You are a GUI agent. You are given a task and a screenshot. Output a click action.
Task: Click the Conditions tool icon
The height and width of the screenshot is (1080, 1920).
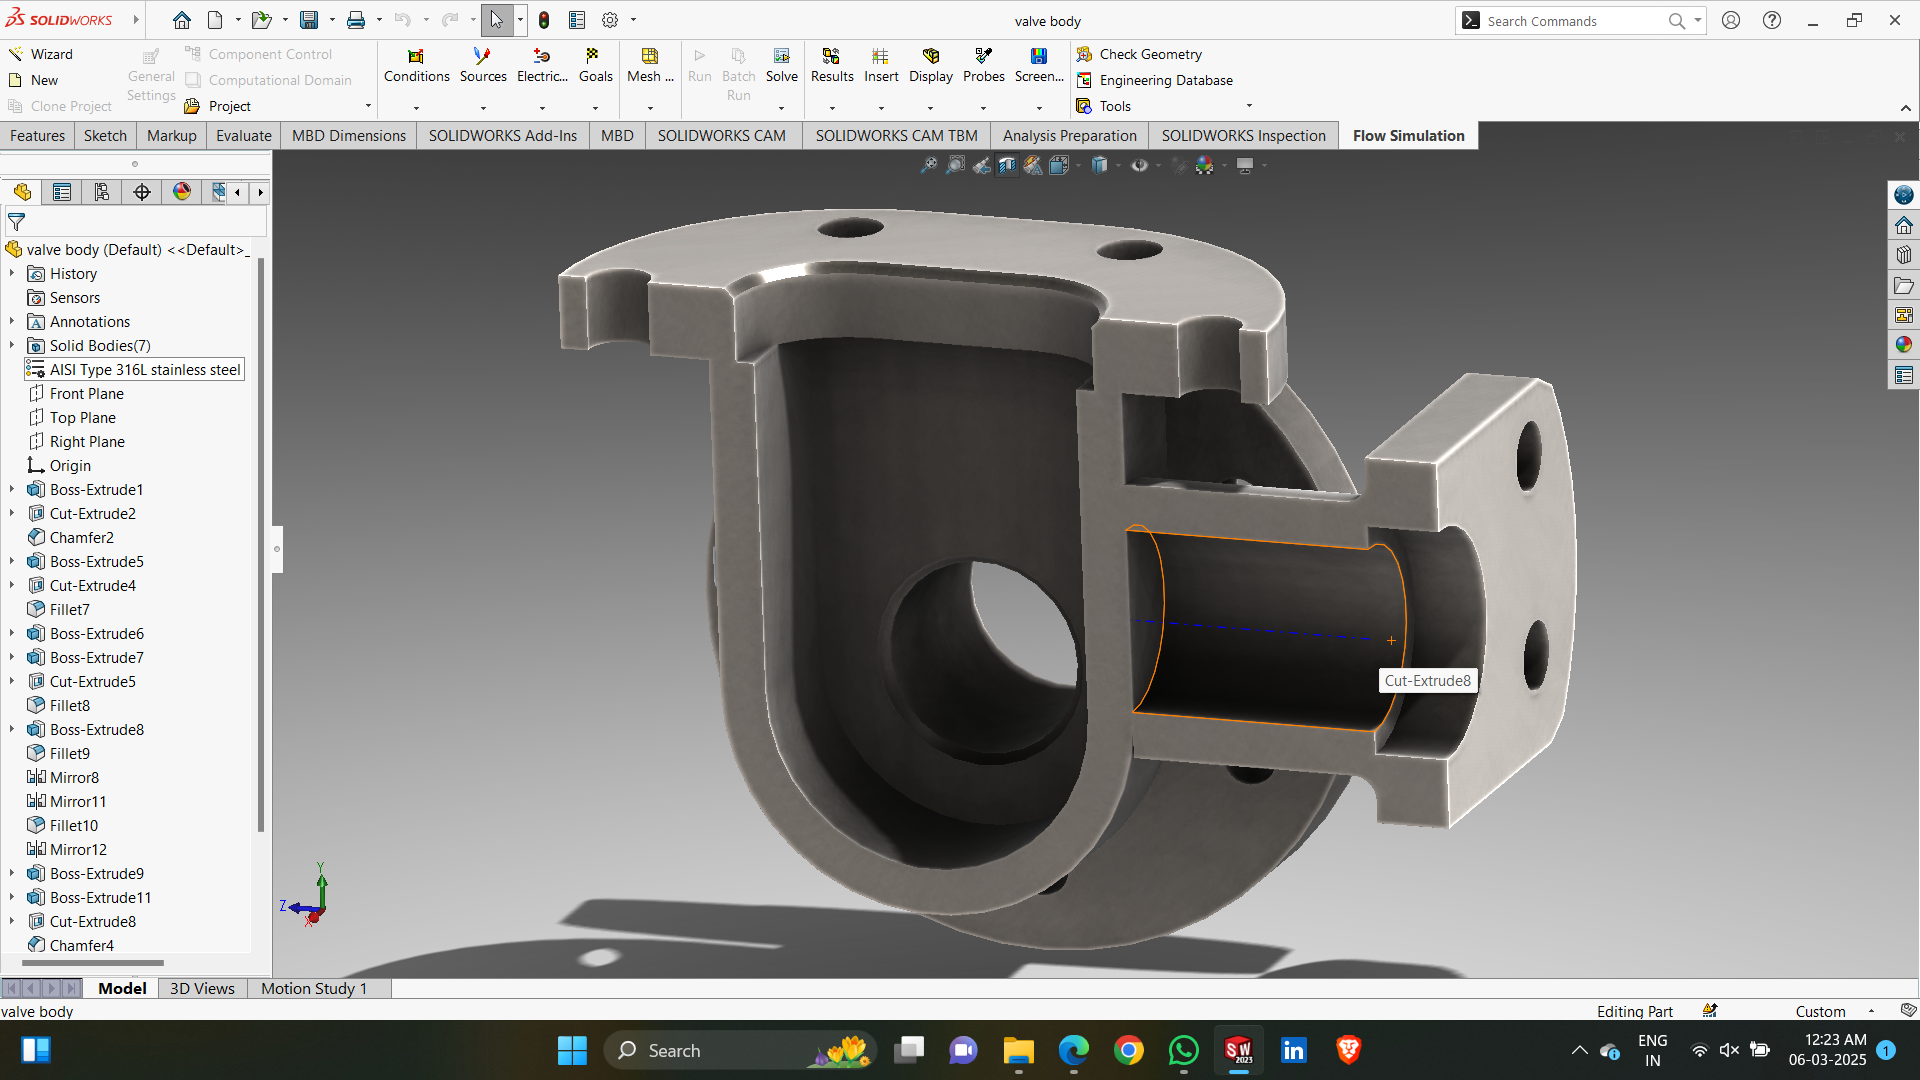pos(416,56)
